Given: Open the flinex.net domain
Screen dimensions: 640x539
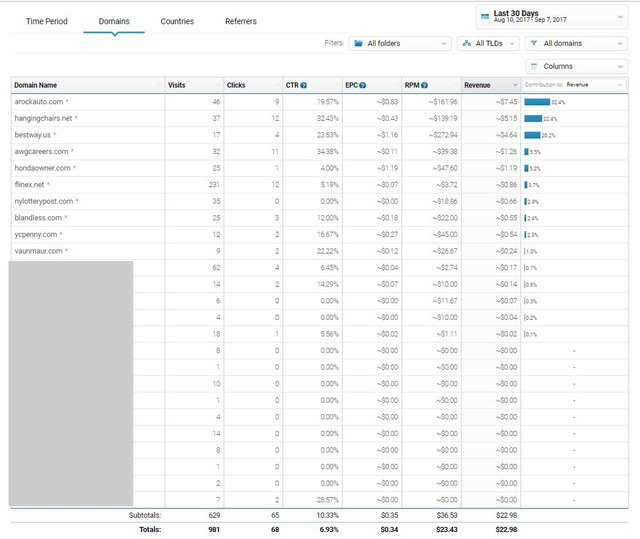Looking at the screenshot, I should point(29,184).
